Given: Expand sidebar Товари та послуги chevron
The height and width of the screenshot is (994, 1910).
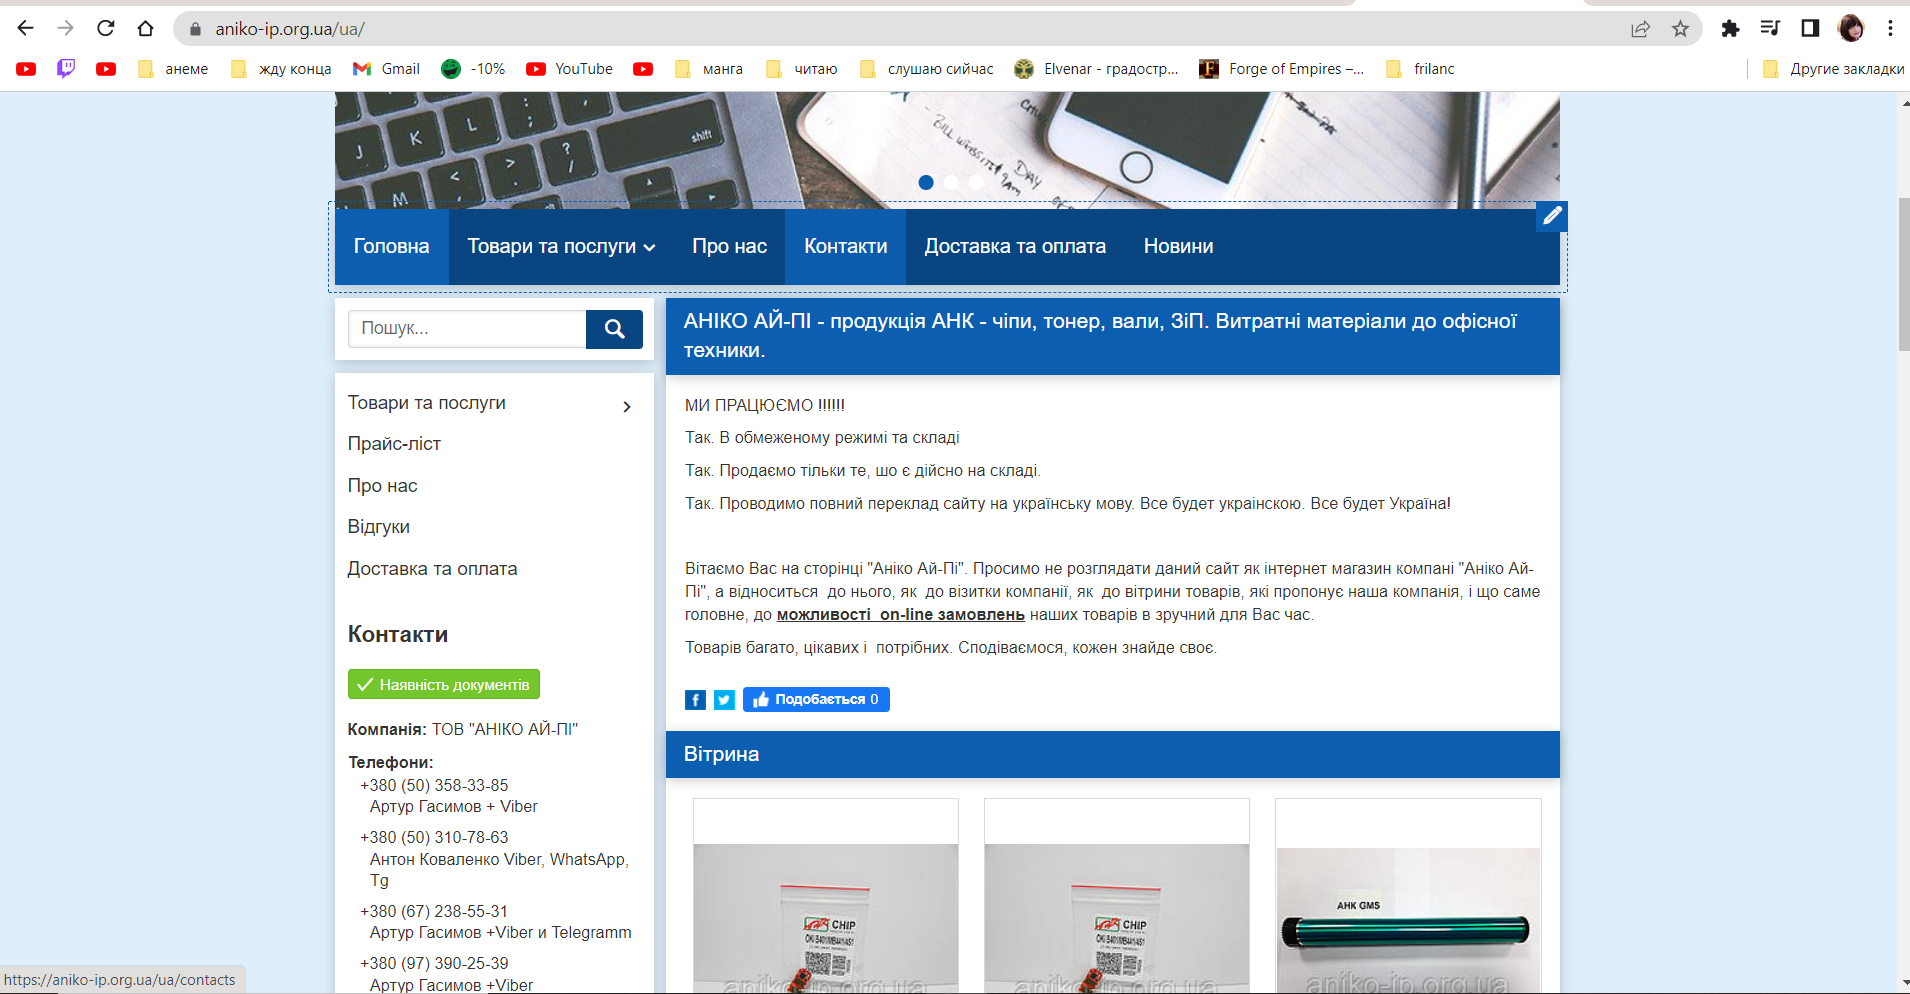Looking at the screenshot, I should (x=627, y=406).
